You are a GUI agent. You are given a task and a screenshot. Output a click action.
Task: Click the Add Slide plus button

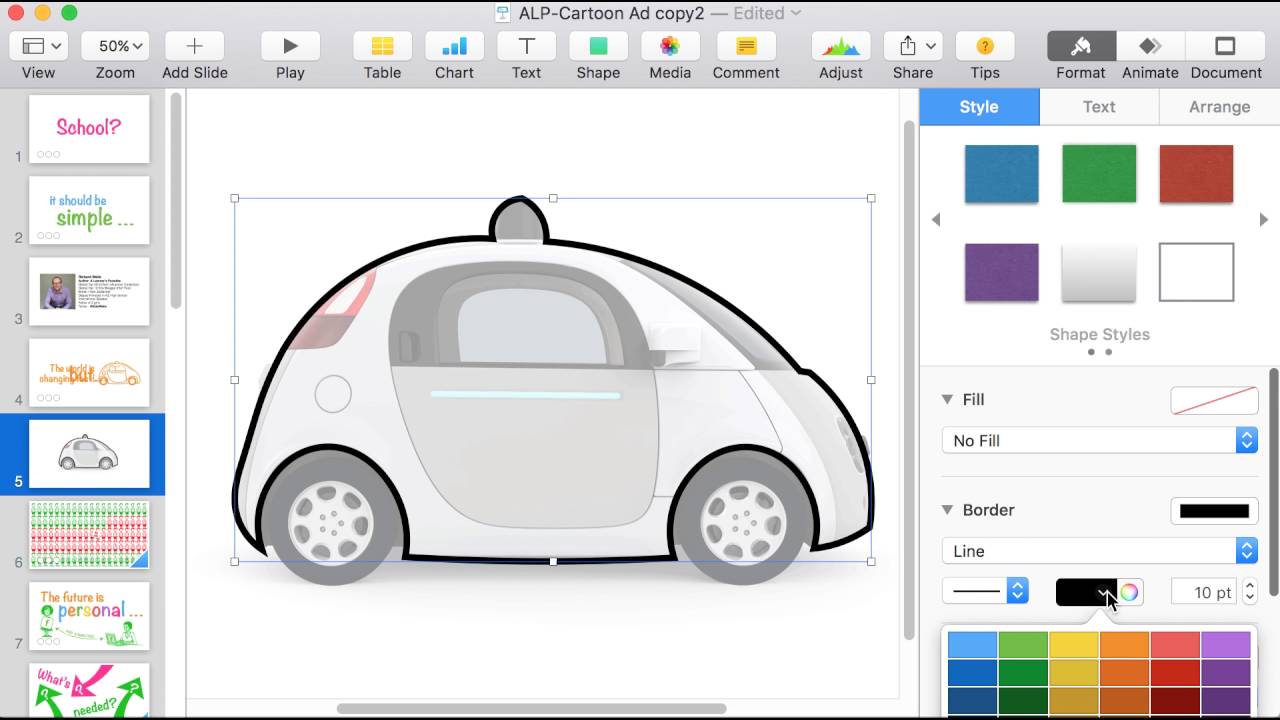[195, 46]
